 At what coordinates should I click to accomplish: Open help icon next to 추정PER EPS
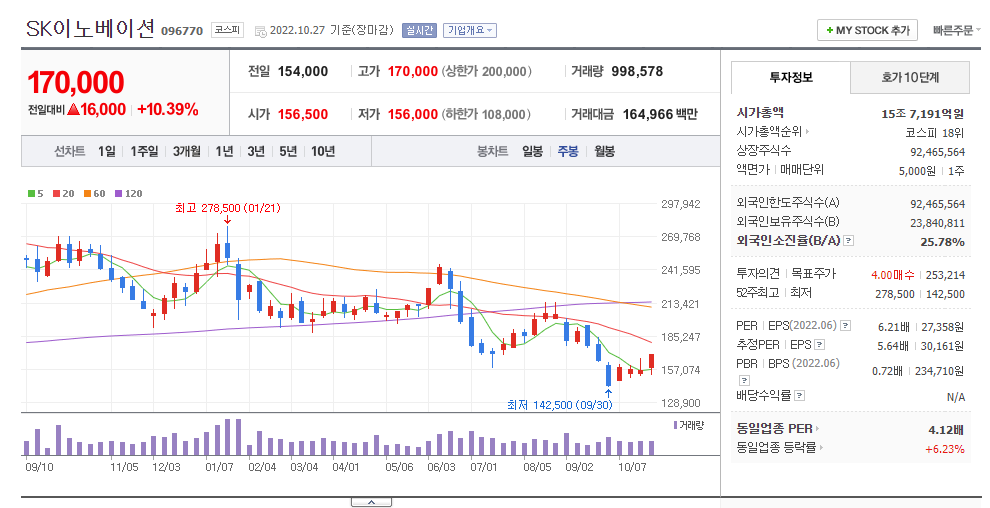click(x=820, y=345)
